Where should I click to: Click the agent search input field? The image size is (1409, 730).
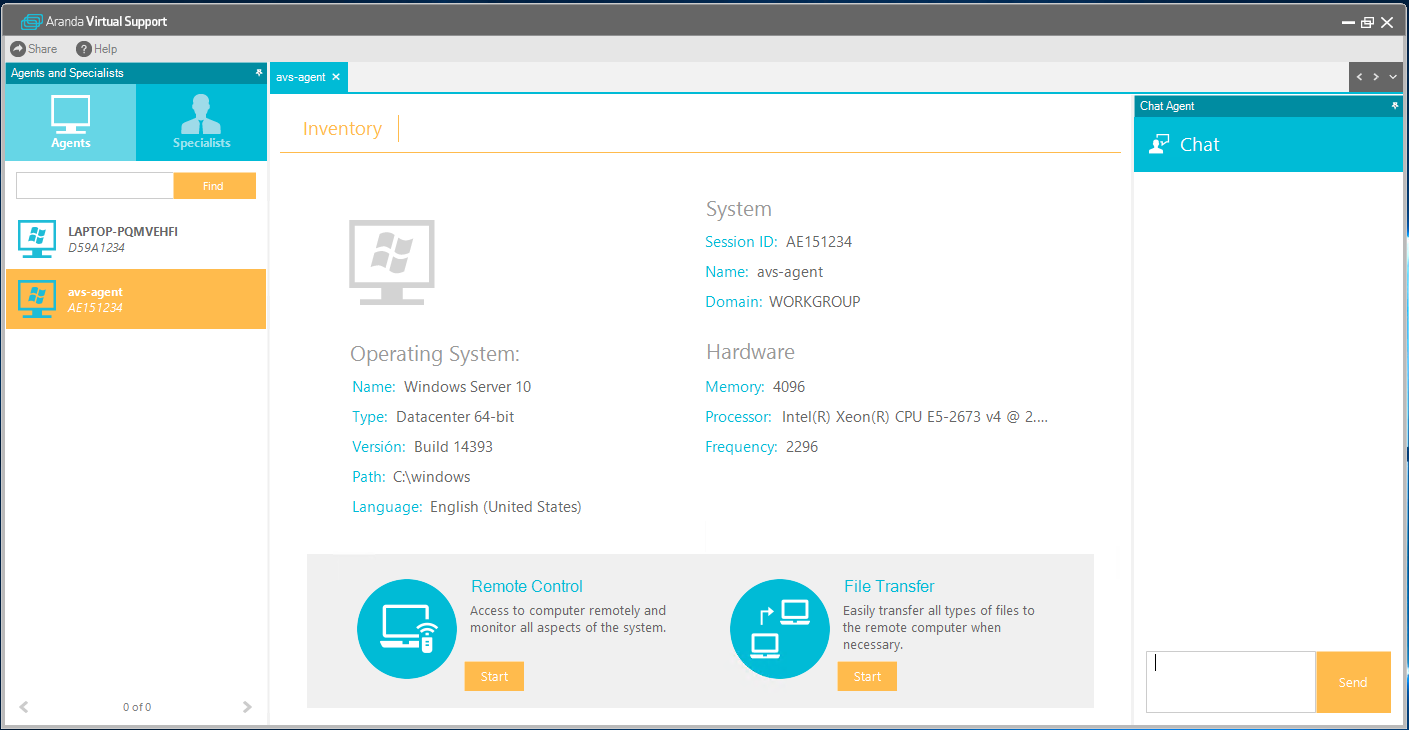pos(95,186)
